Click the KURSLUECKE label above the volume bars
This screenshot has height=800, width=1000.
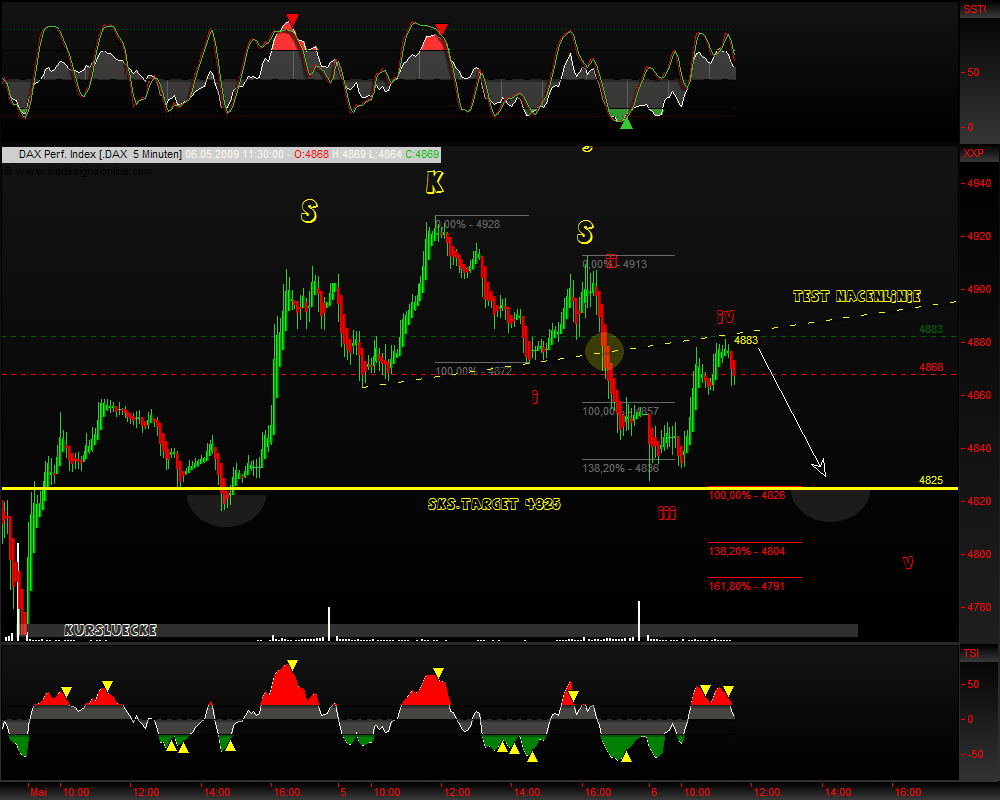click(x=108, y=630)
